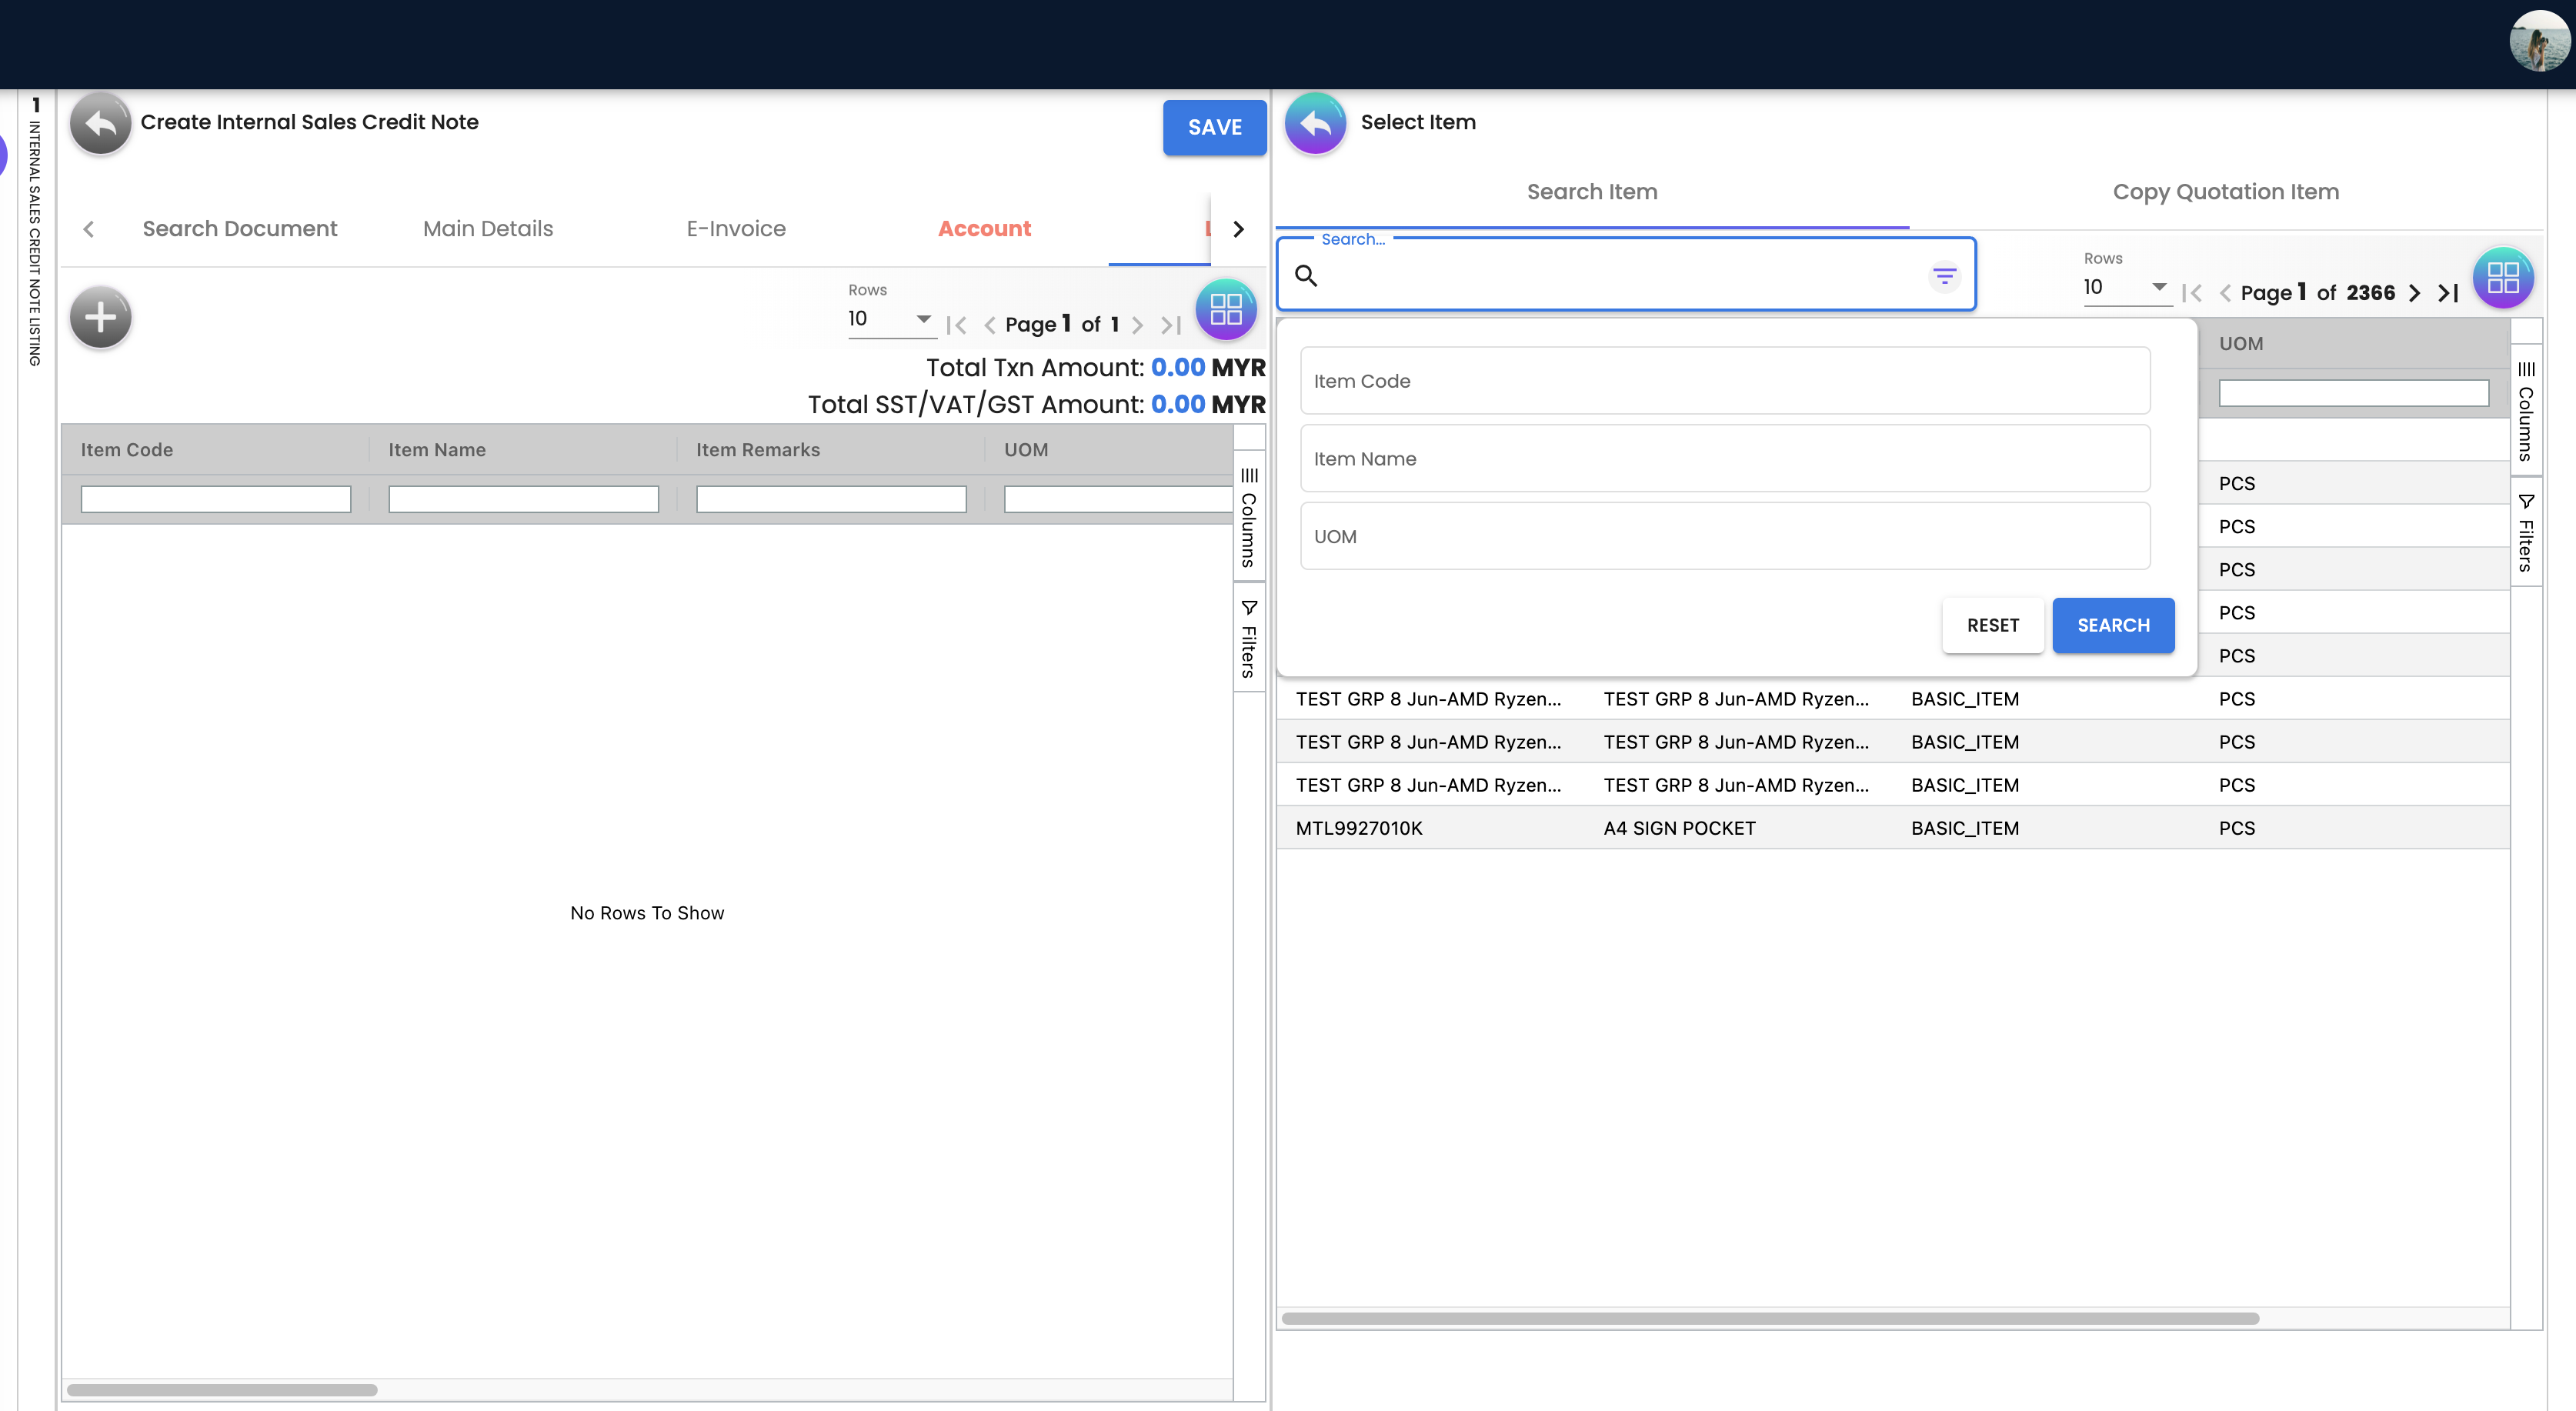Viewport: 2576px width, 1411px height.
Task: Open grid view icon in Select Item panel
Action: point(2502,277)
